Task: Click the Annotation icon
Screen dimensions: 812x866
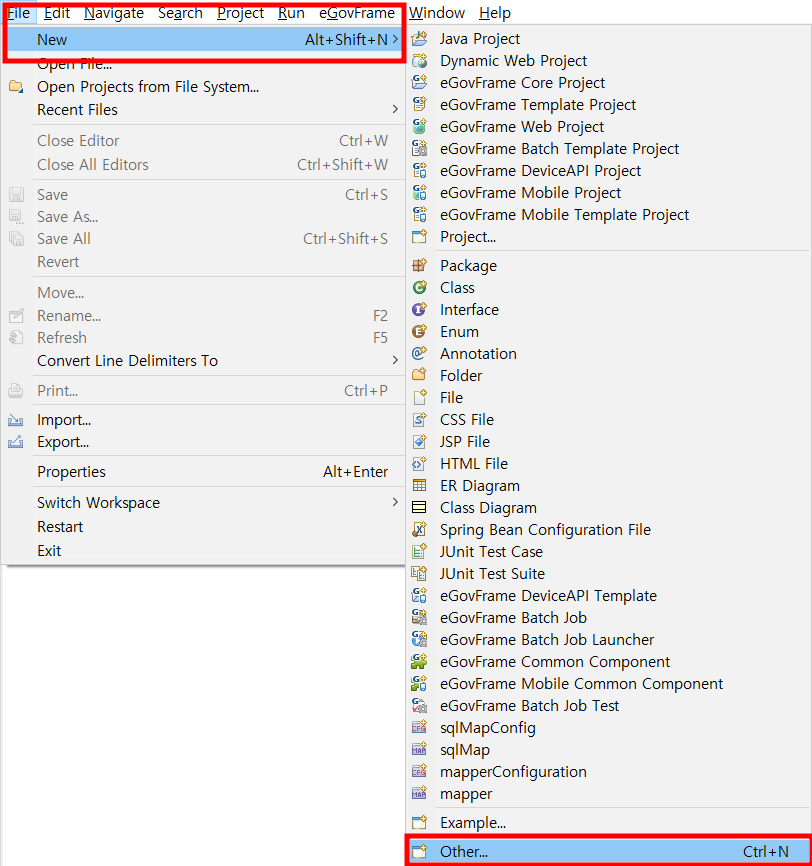Action: pyautogui.click(x=420, y=353)
